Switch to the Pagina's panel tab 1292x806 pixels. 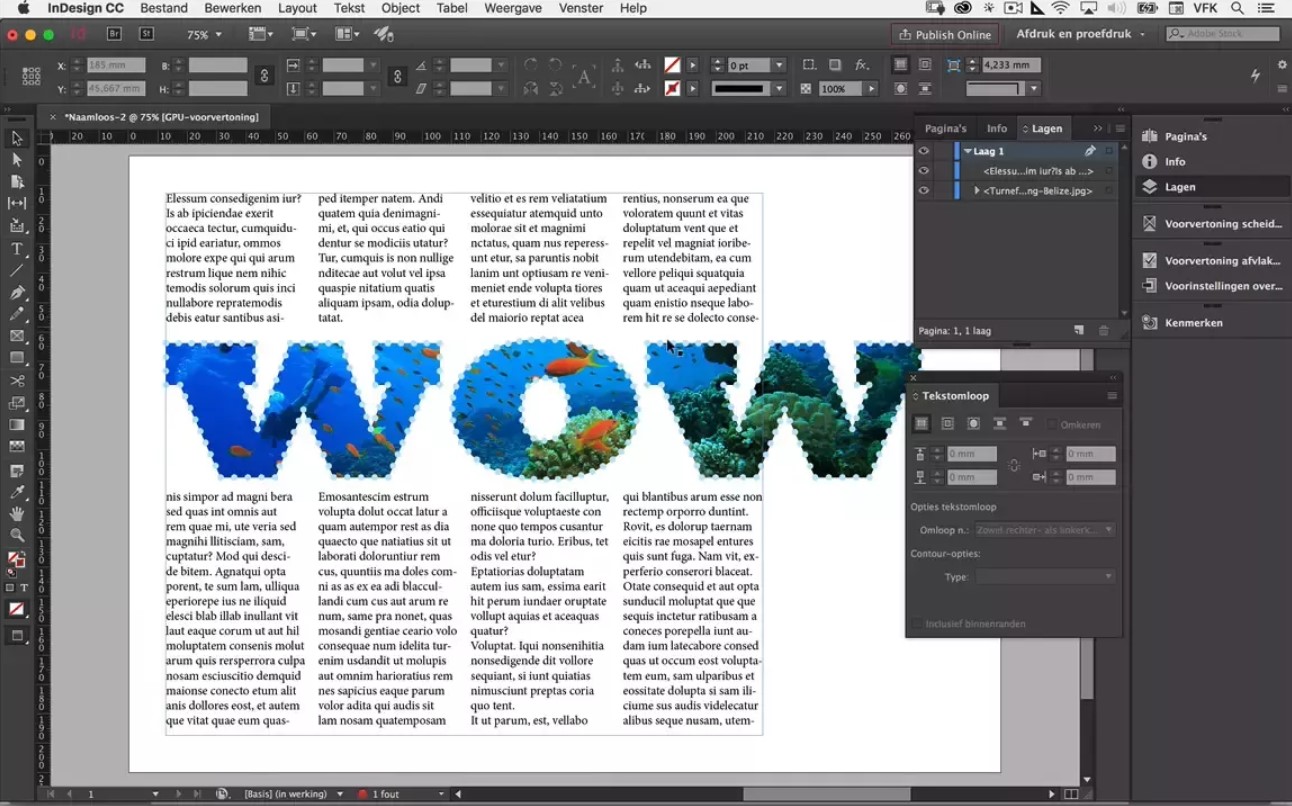click(945, 128)
